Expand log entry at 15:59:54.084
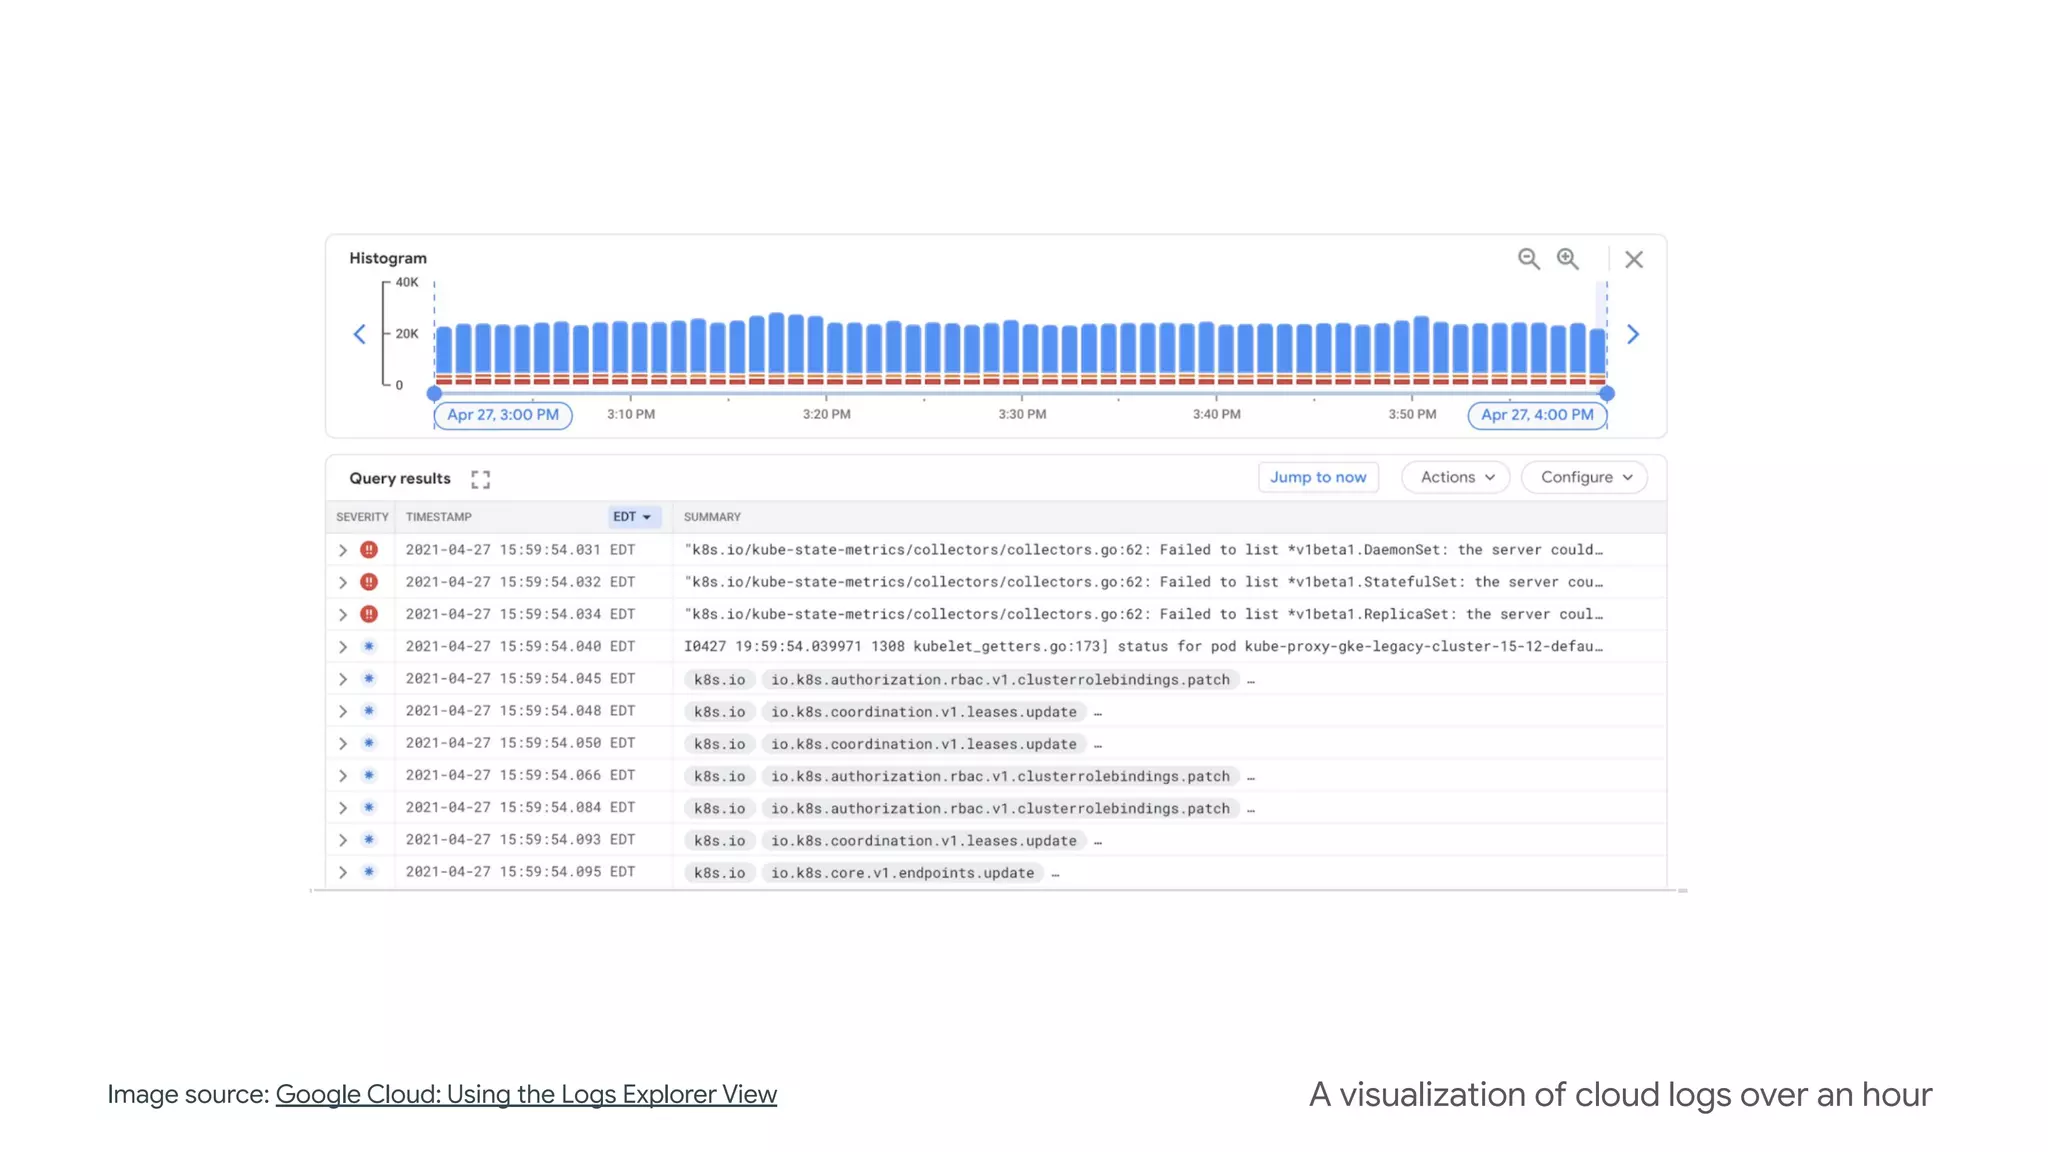The width and height of the screenshot is (2048, 1152). [x=343, y=808]
